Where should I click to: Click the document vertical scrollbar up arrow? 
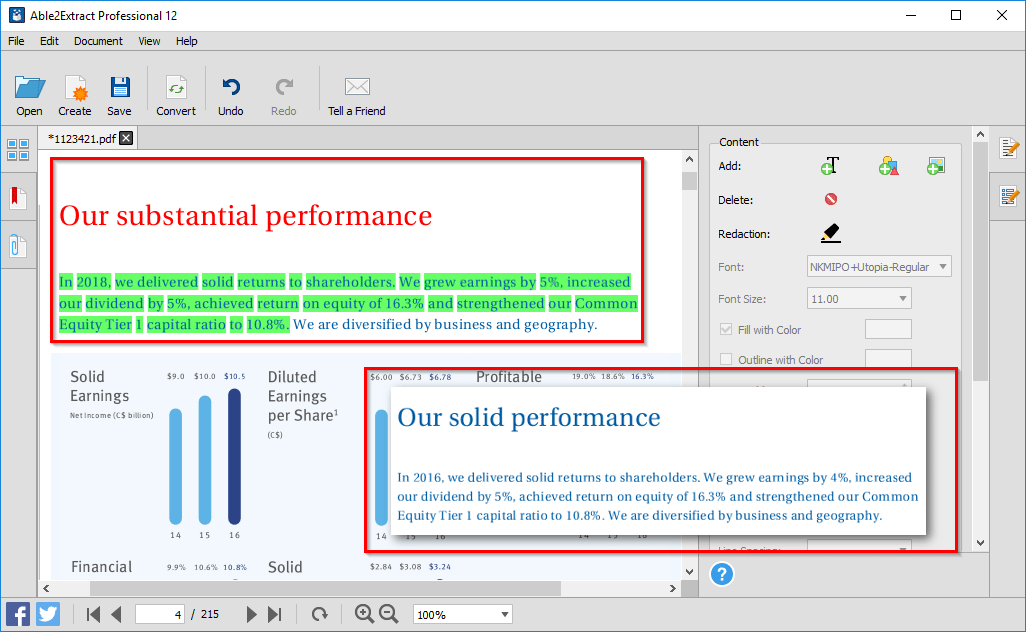pos(689,159)
